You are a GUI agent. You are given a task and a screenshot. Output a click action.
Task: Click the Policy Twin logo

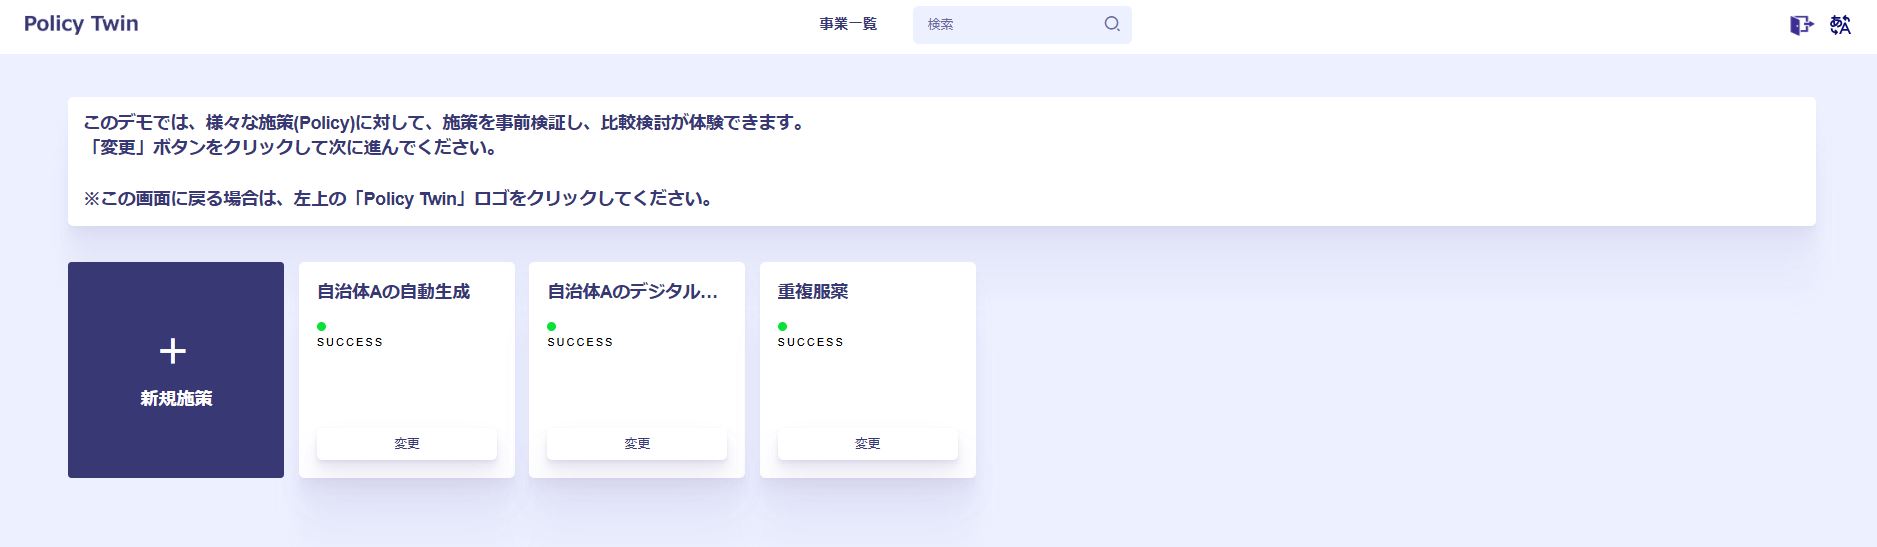(x=81, y=24)
